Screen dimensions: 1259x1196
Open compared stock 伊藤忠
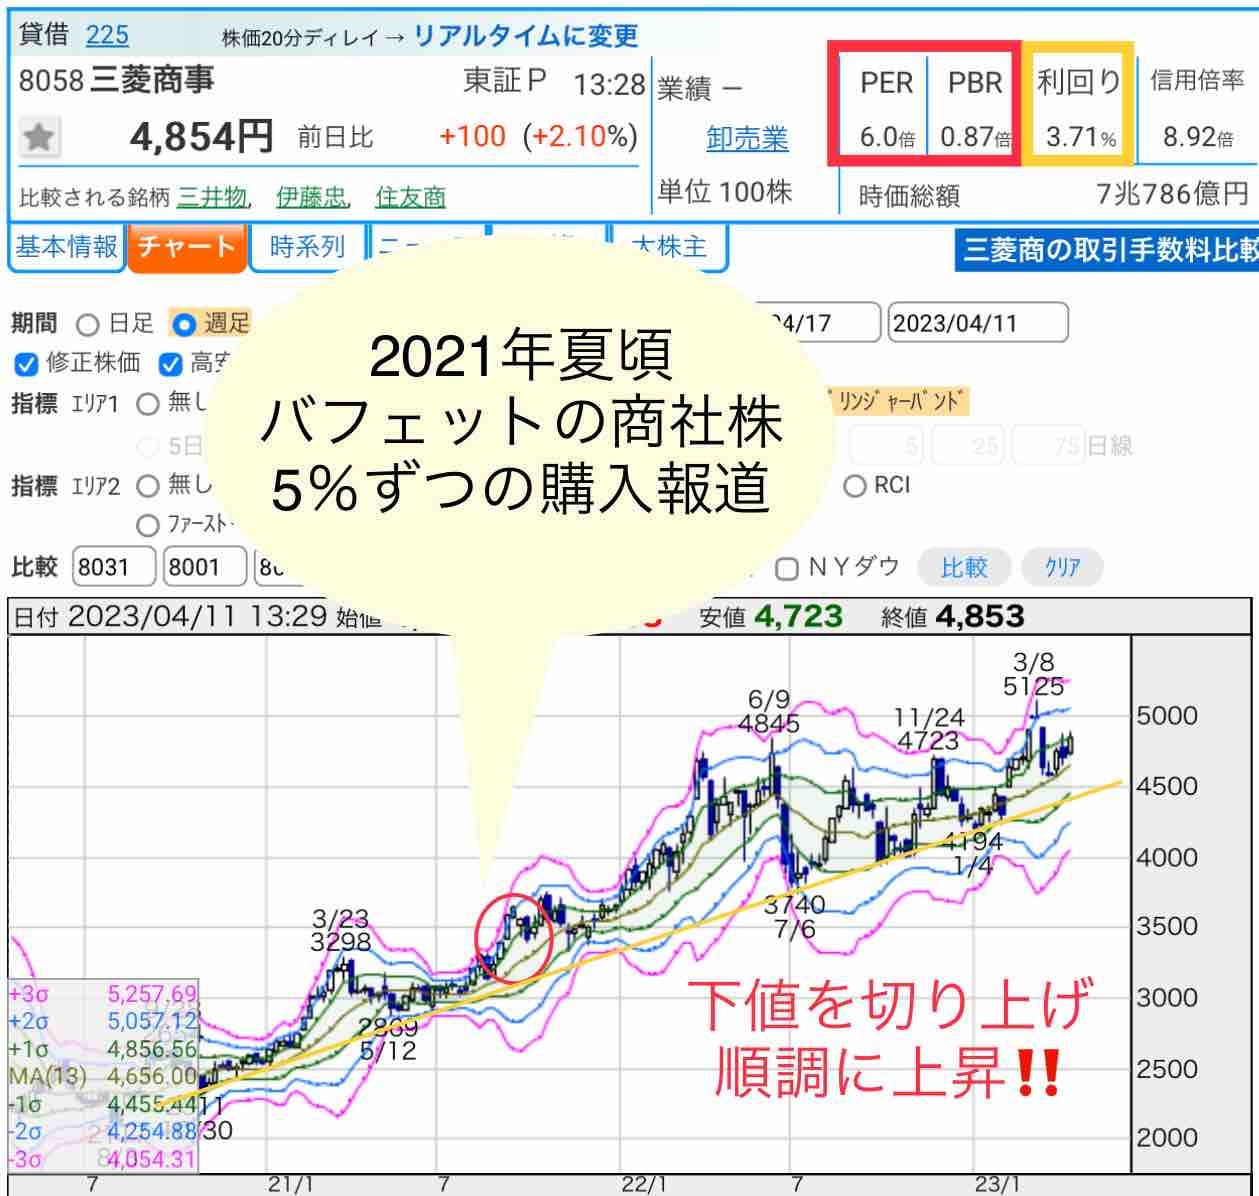pyautogui.click(x=311, y=197)
